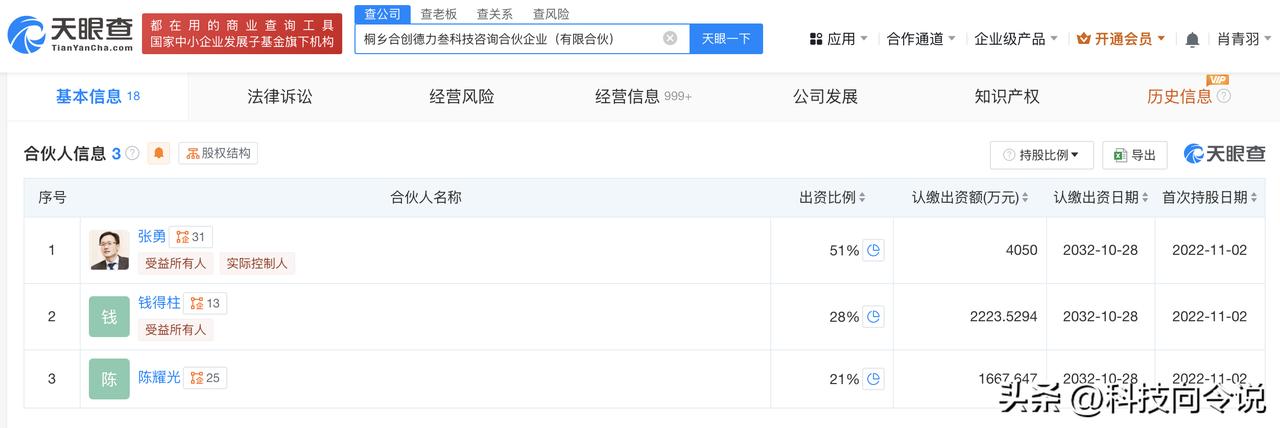Screen dimensions: 1280x428
Task: Click the orange alert bell beside 合伙人信息
Action: click(159, 153)
